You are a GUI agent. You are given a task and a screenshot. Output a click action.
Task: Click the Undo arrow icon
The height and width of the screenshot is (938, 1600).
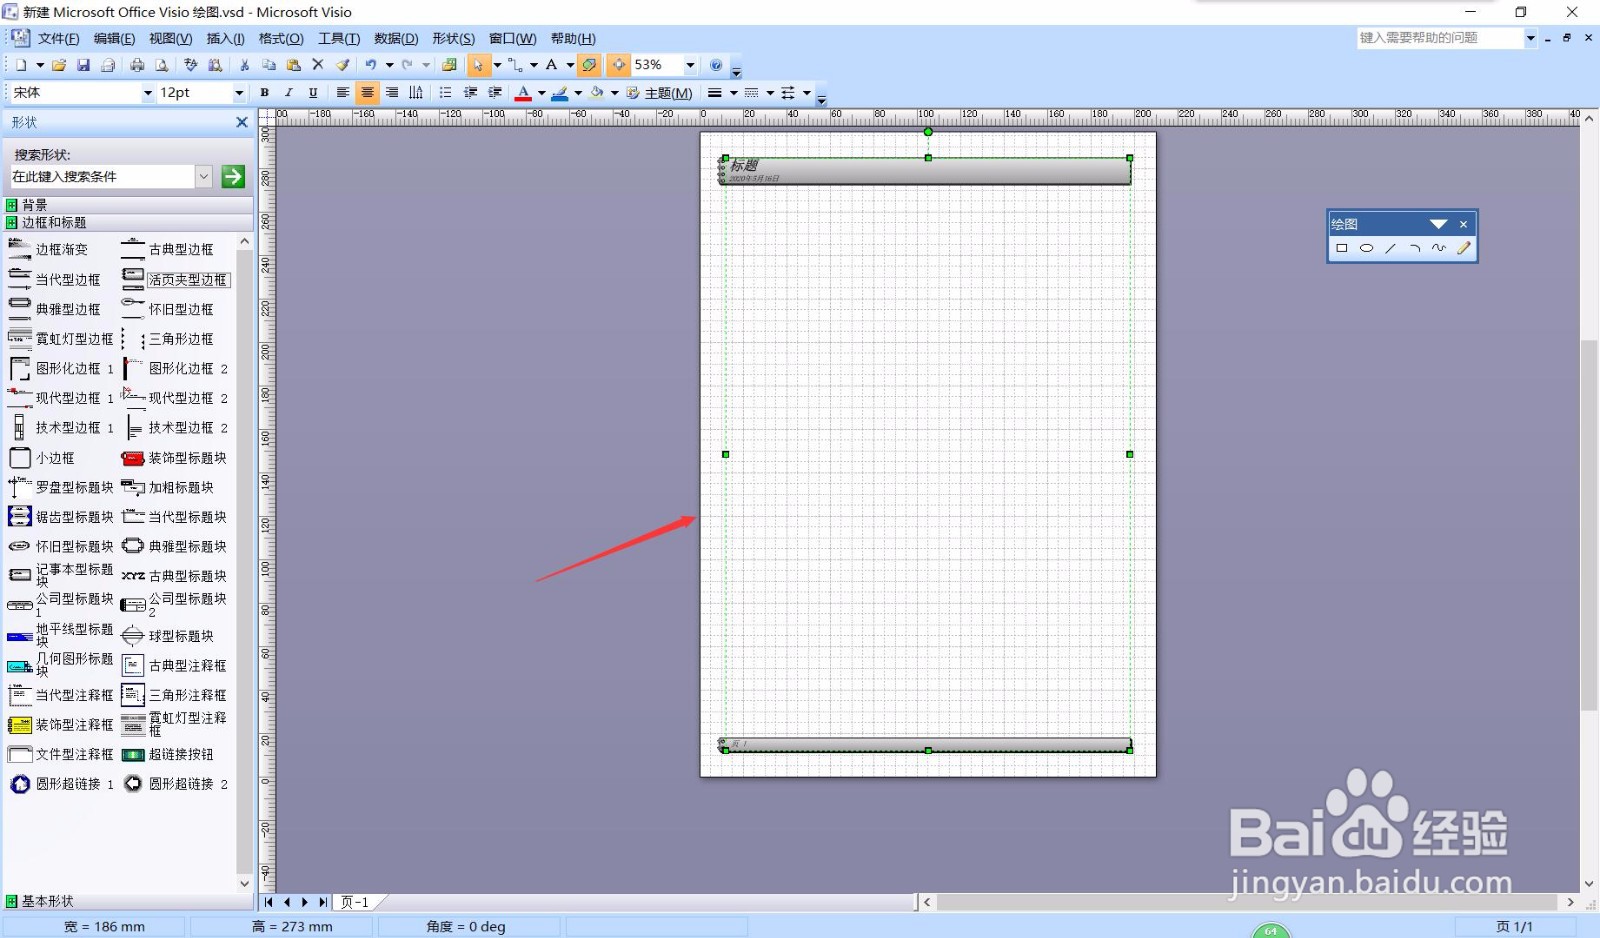(x=371, y=65)
